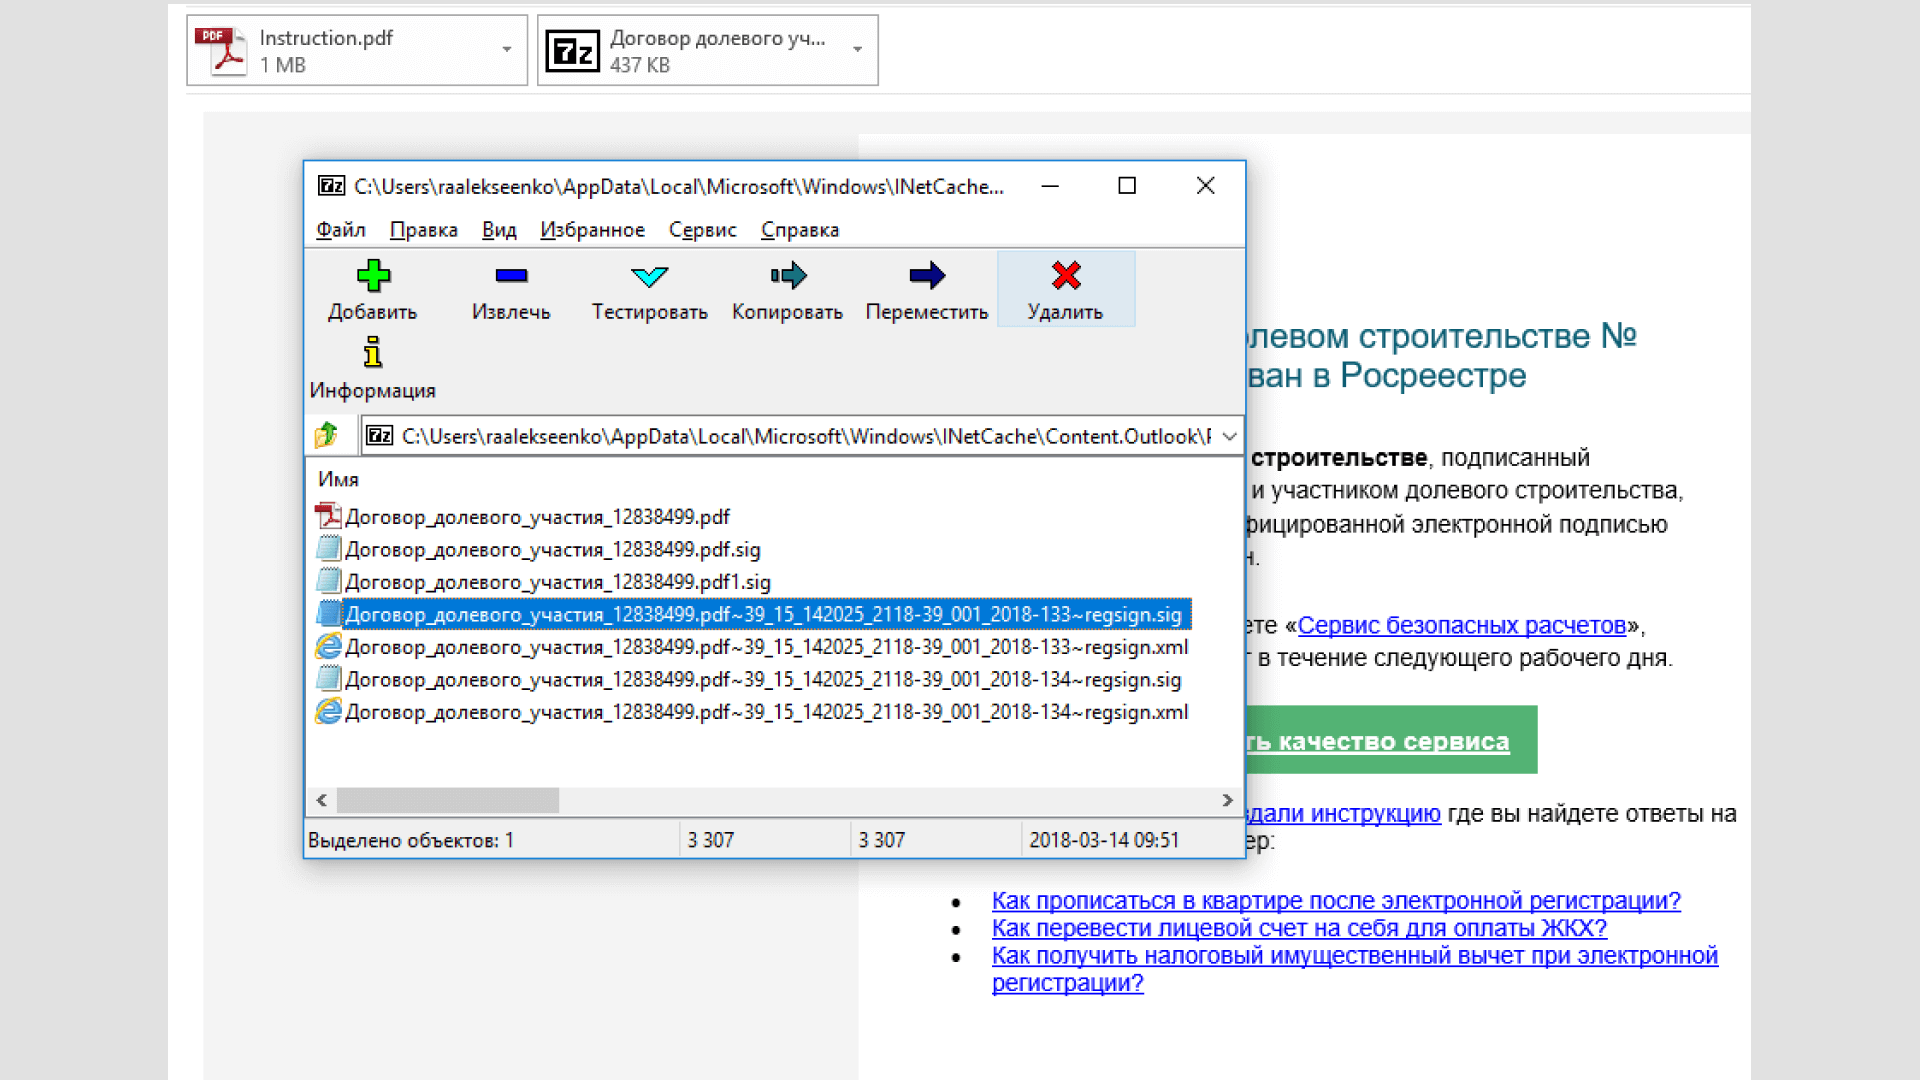Open the Вид menu
Image resolution: width=1920 pixels, height=1080 pixels.
click(x=499, y=230)
